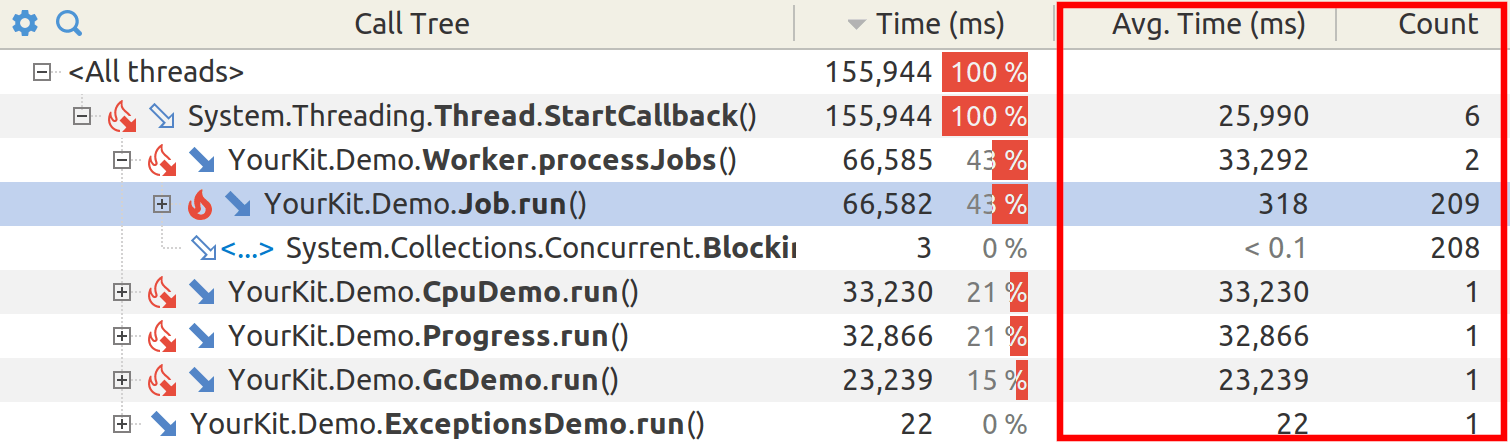1510x444 pixels.
Task: Select YourKit.Demo.CpuDemo.run() row
Action: pyautogui.click(x=755, y=292)
